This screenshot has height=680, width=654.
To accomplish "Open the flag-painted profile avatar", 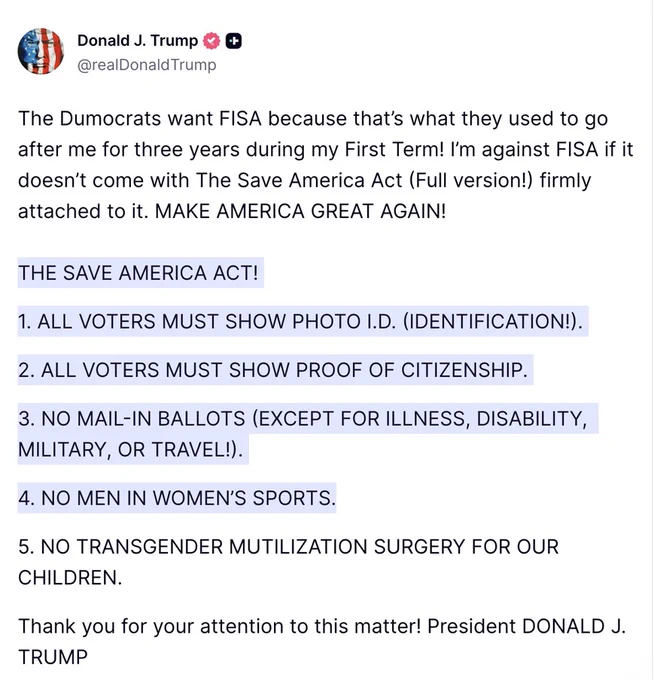I will (40, 51).
